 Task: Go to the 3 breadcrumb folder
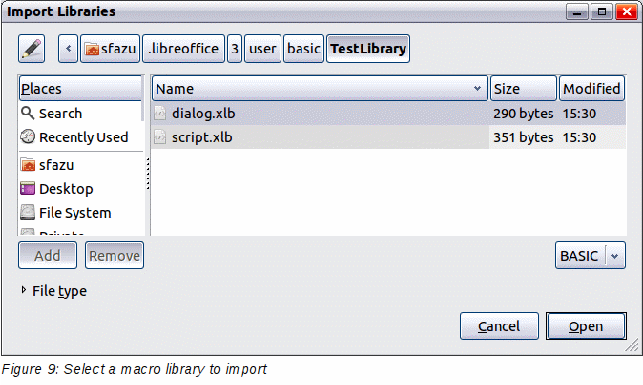235,49
